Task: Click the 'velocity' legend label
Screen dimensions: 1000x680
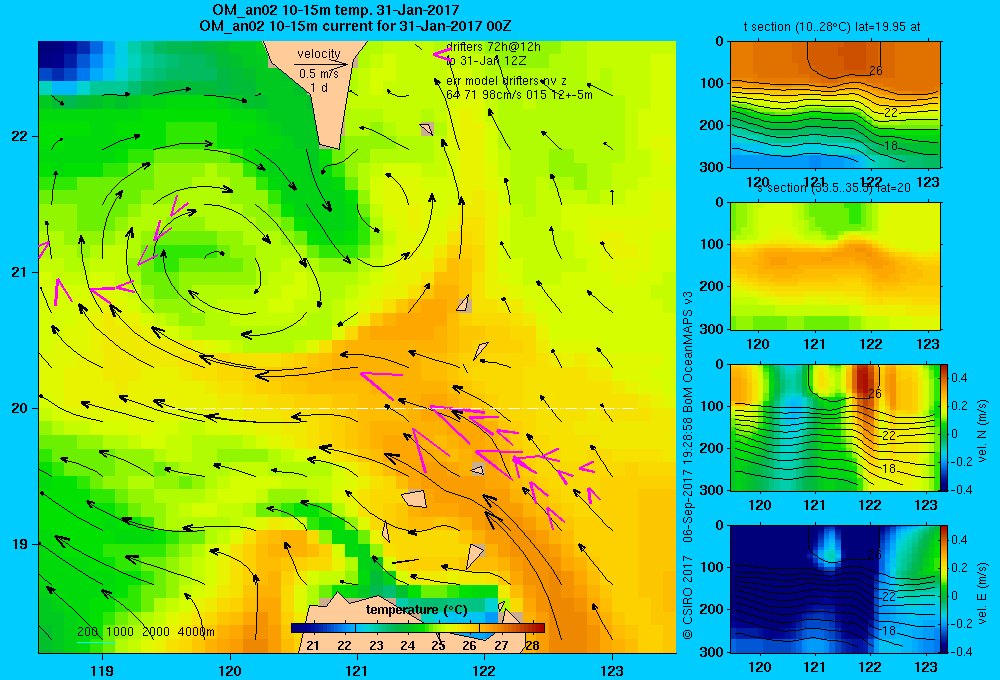Action: [x=318, y=54]
